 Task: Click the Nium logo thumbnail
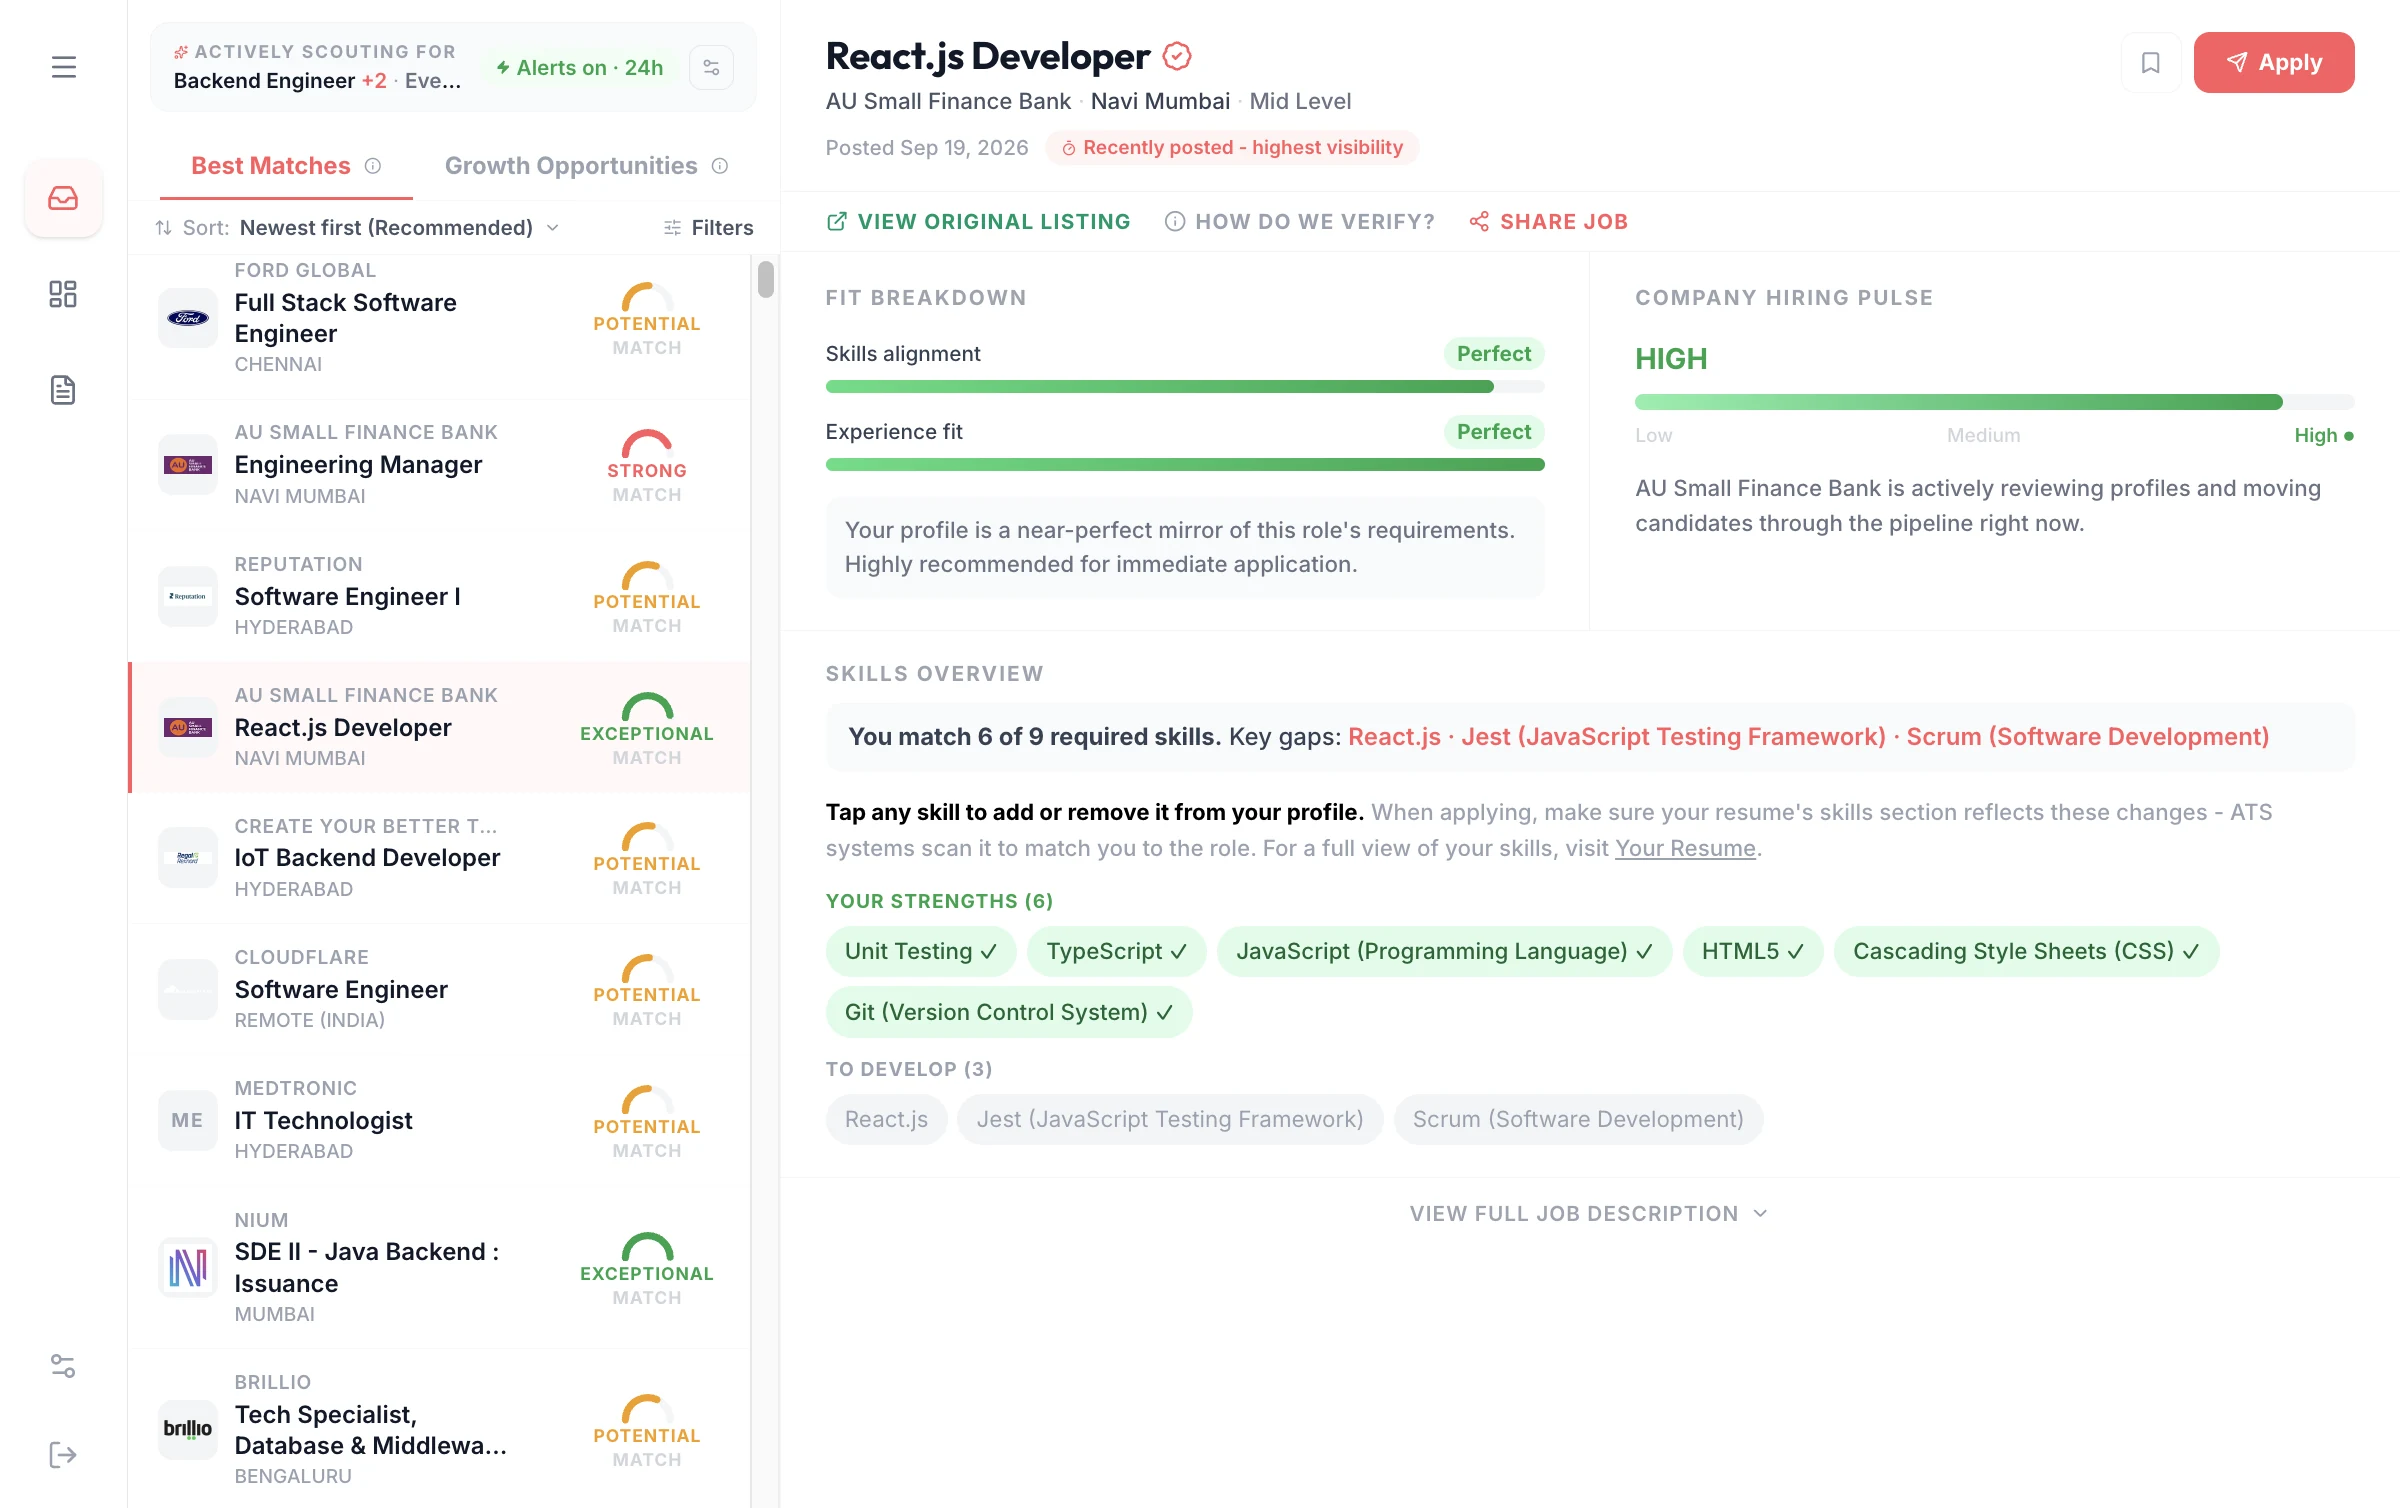[x=188, y=1267]
